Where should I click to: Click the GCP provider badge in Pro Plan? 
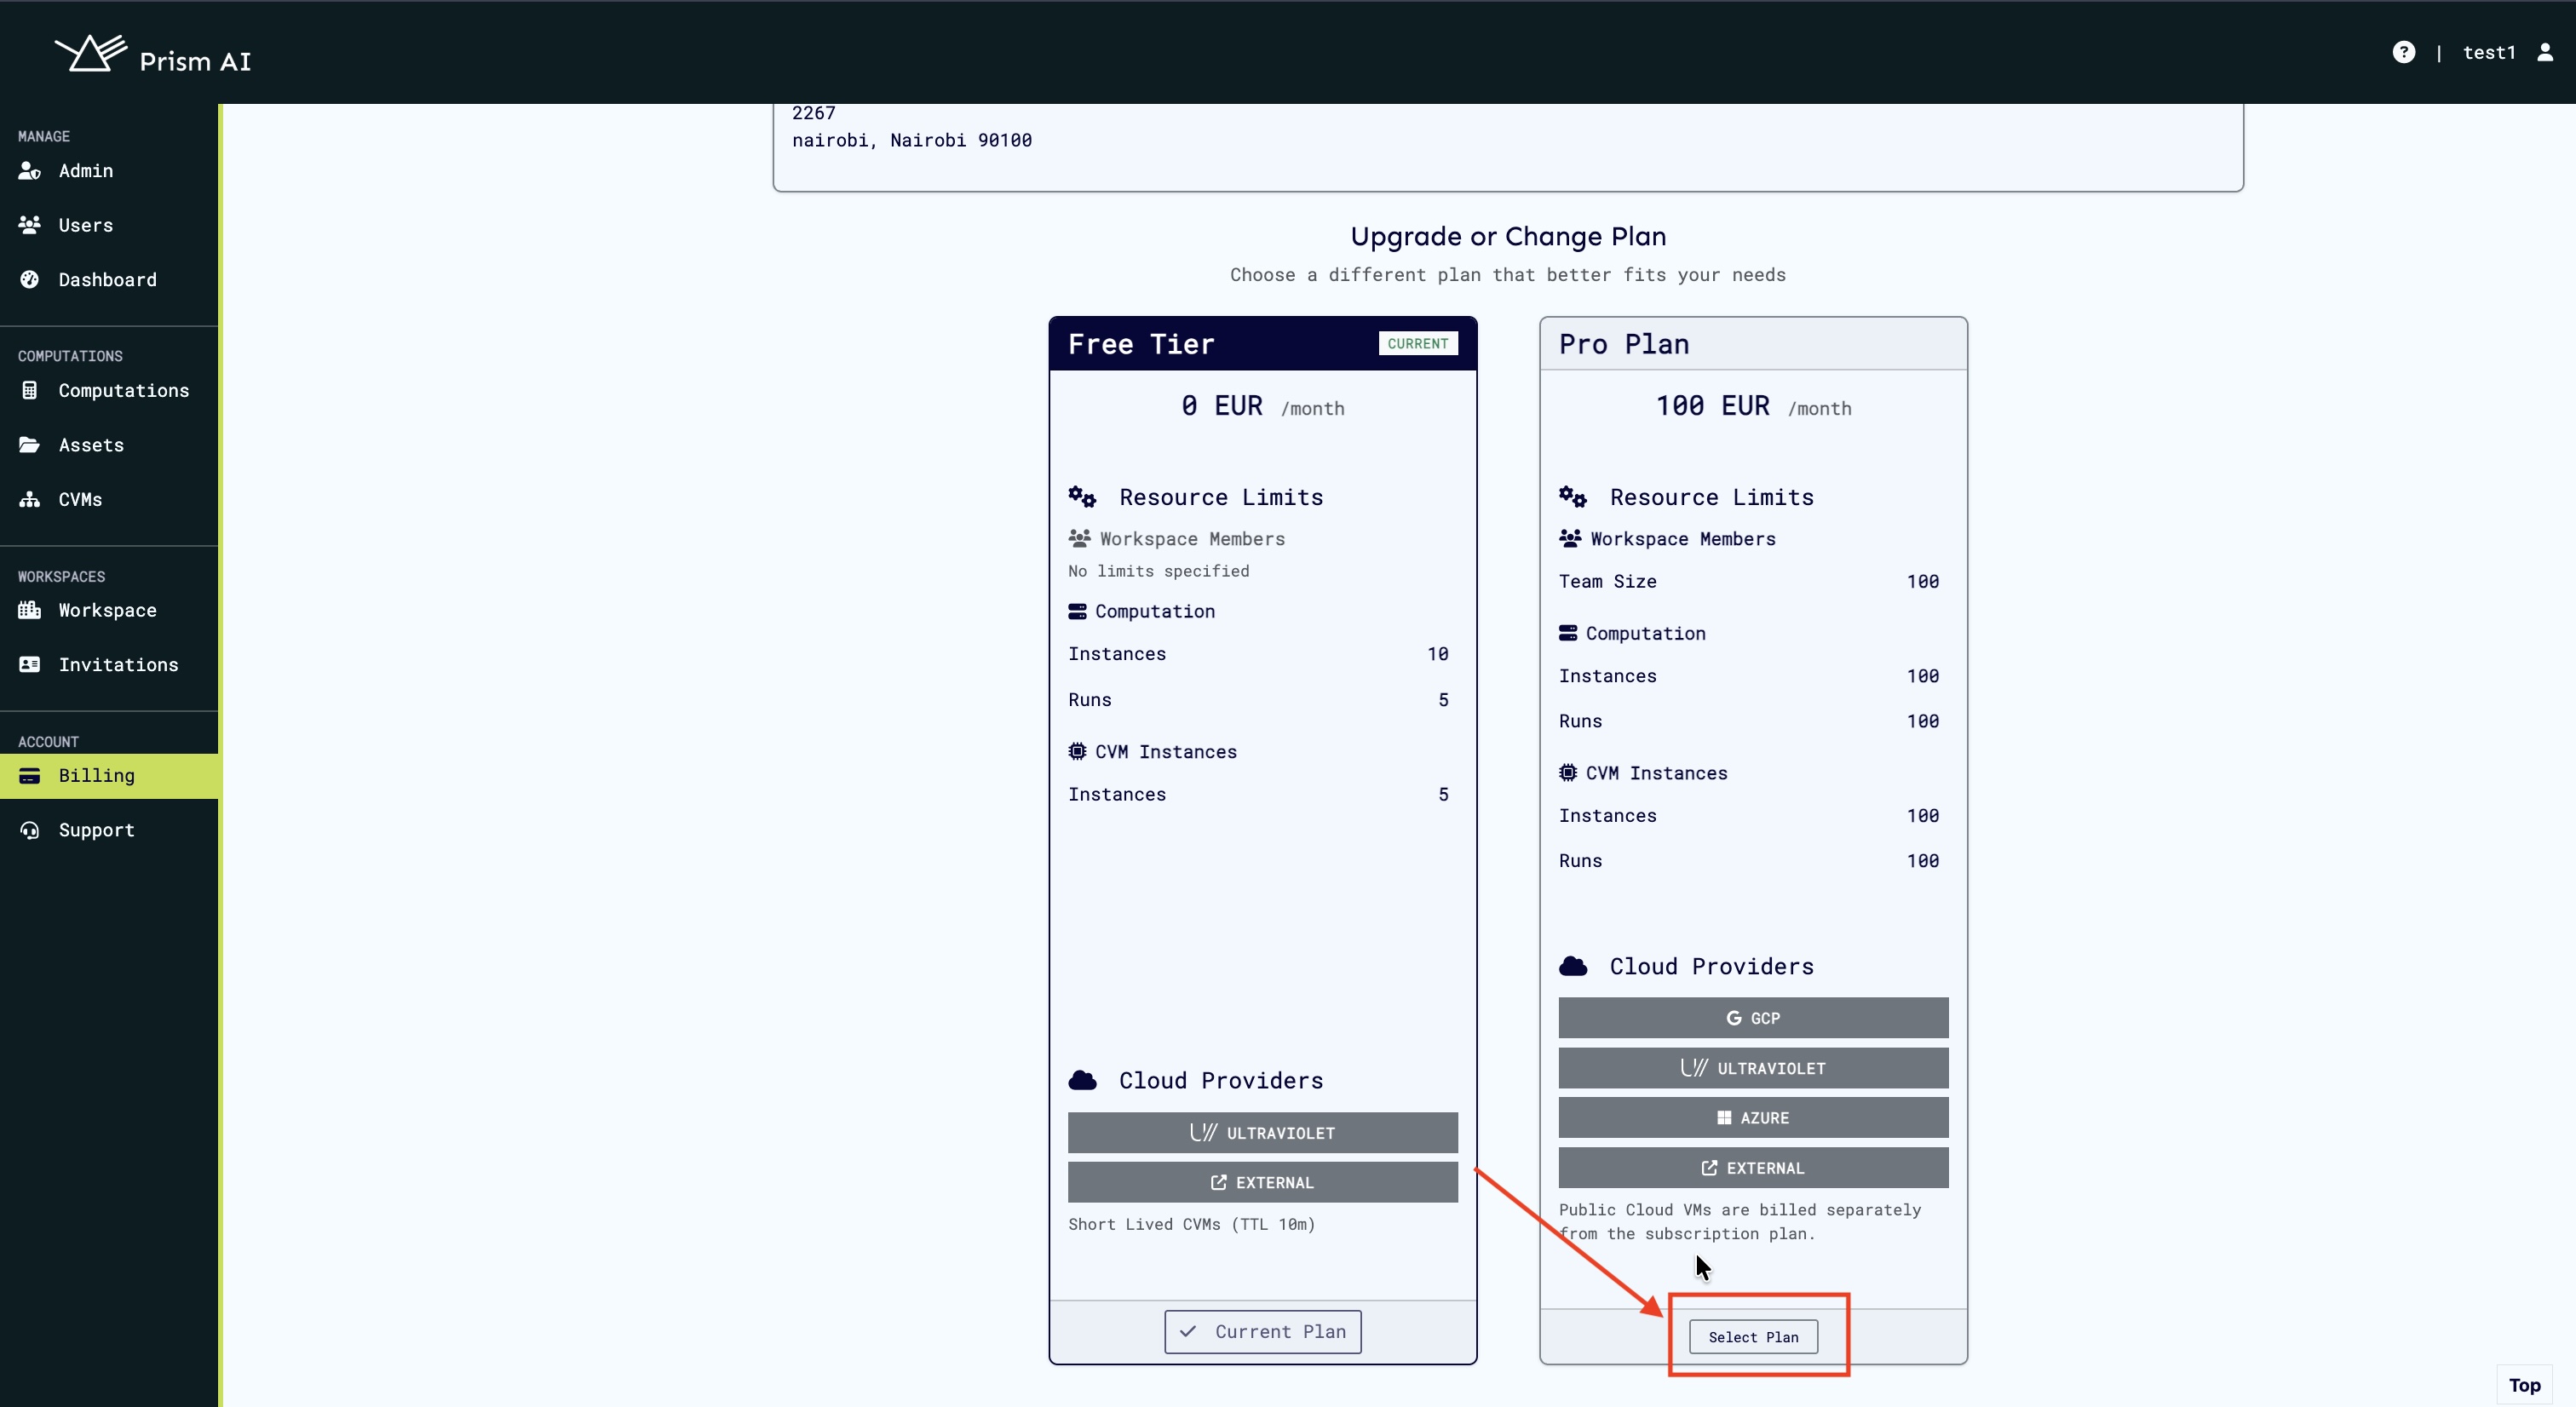click(x=1753, y=1018)
